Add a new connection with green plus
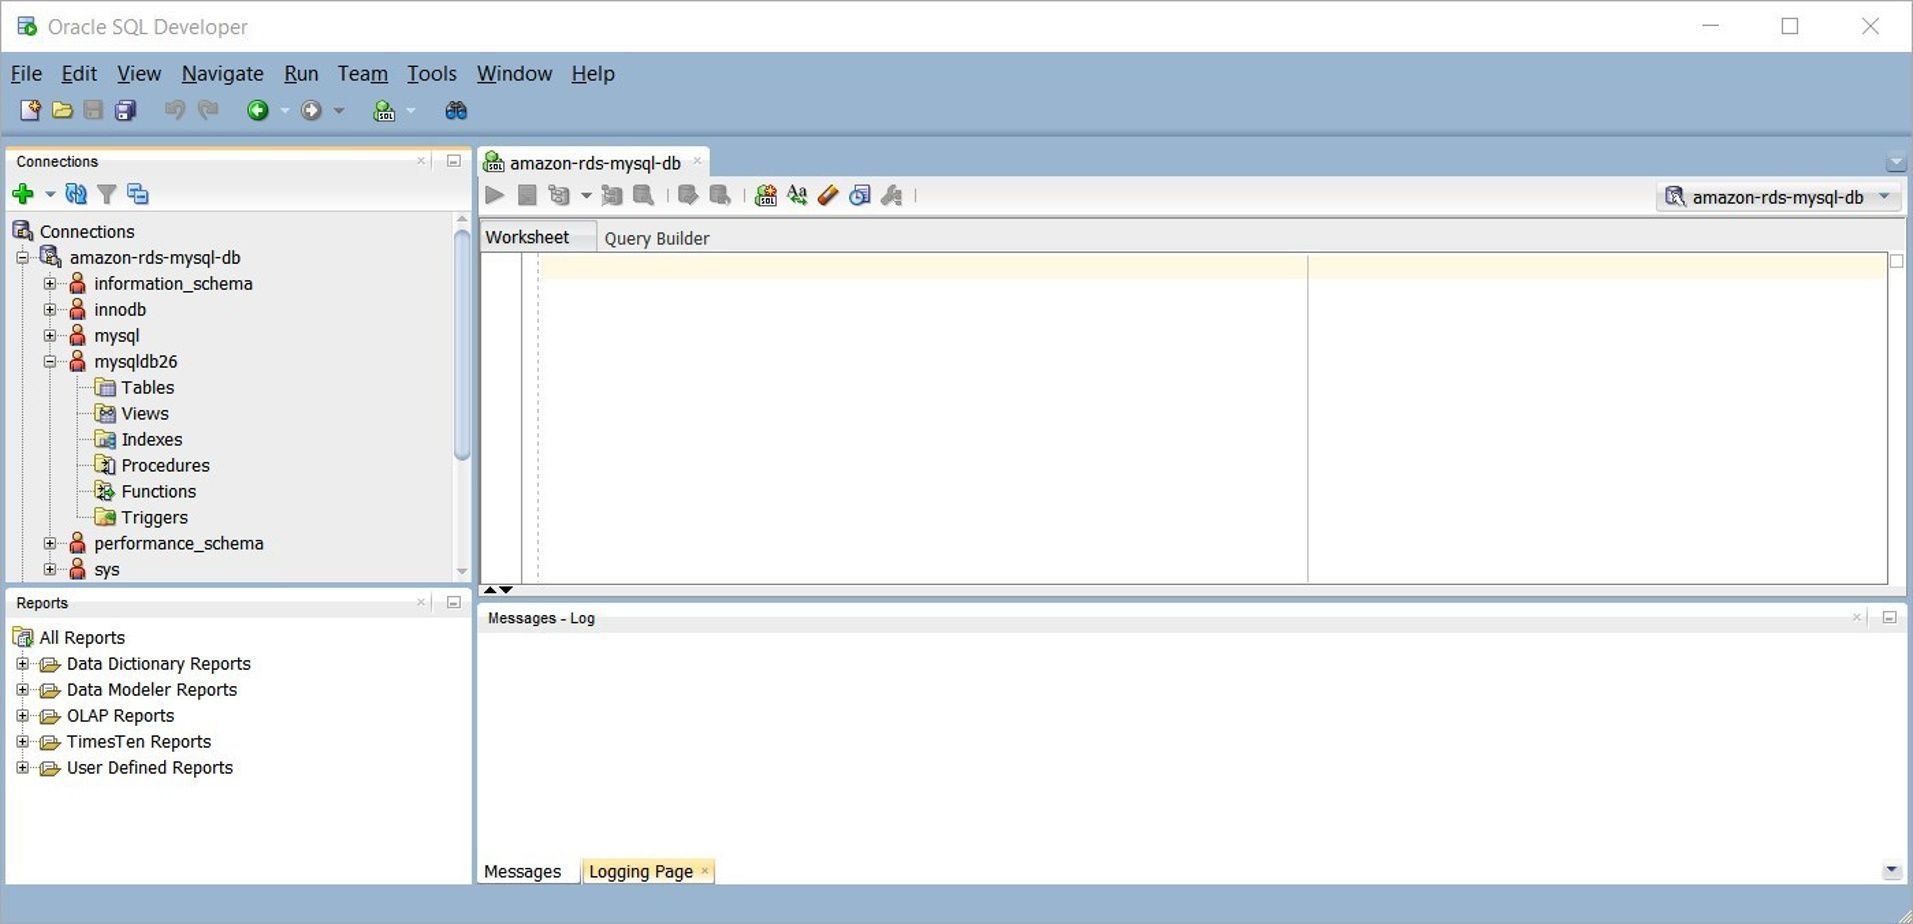This screenshot has height=924, width=1913. 23,194
